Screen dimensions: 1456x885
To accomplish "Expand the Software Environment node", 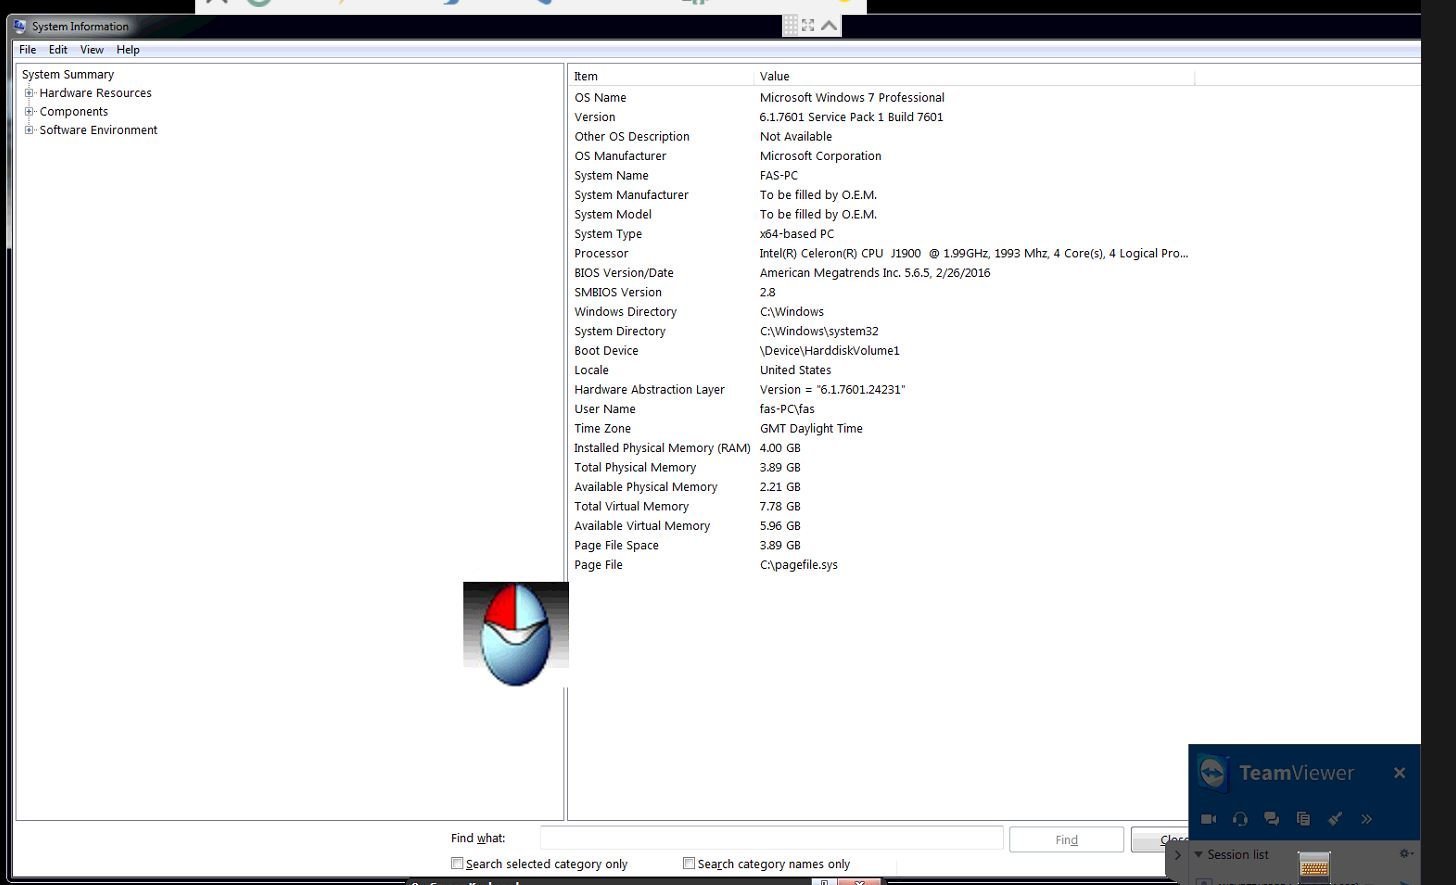I will click(x=30, y=130).
